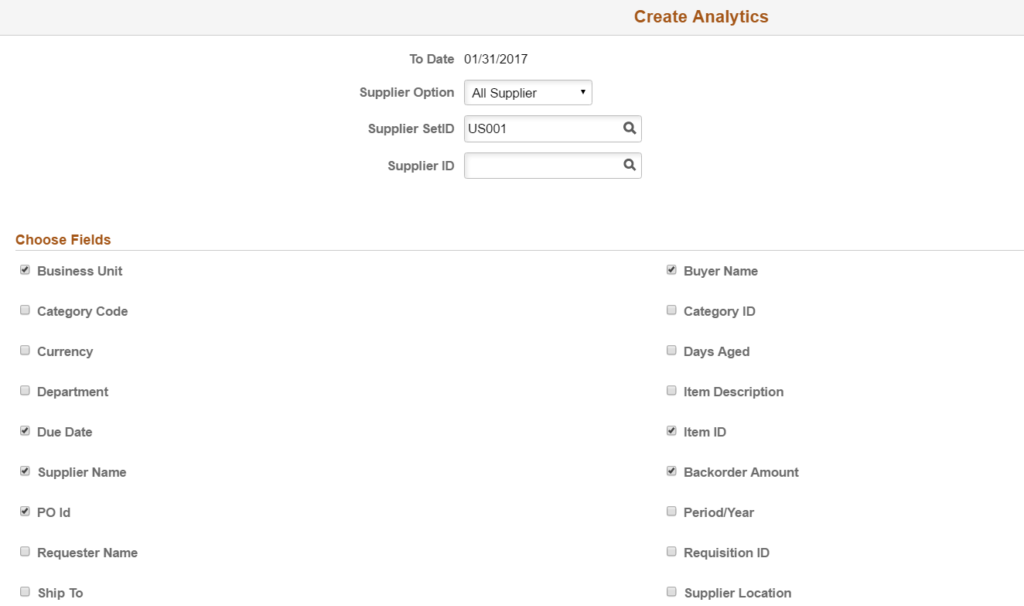
Task: Uncheck the Due Date checkbox
Action: point(24,429)
